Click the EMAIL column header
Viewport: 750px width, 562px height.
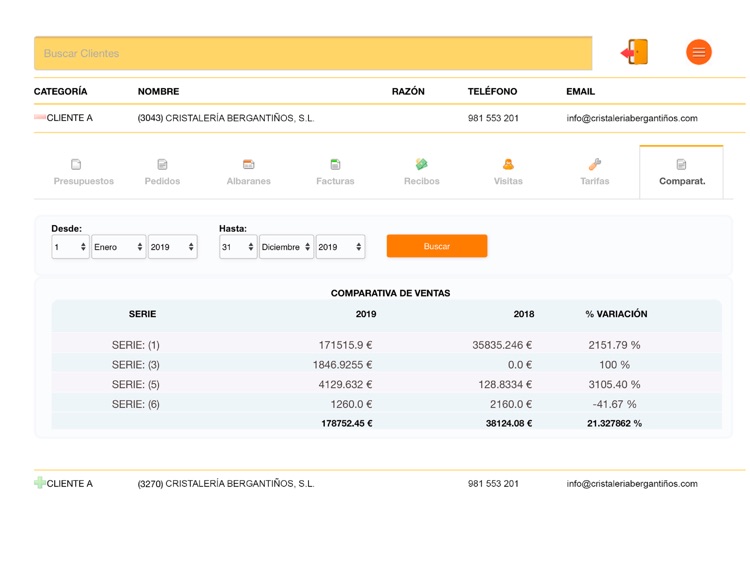pos(581,91)
